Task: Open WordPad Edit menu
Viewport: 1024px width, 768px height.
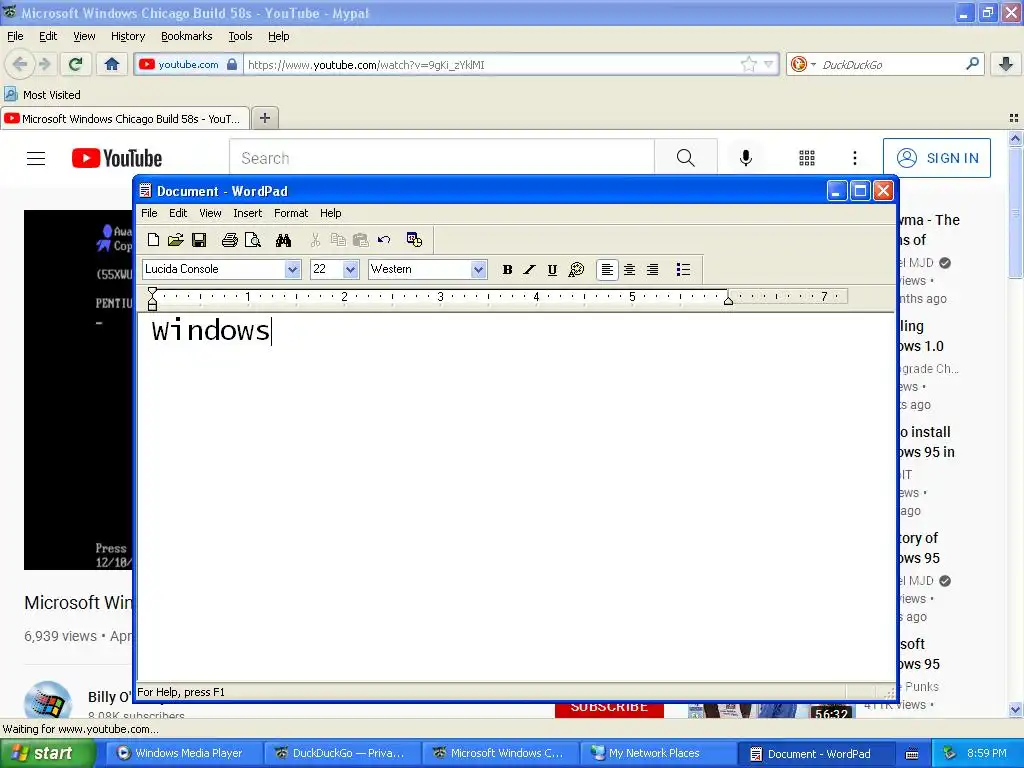Action: tap(178, 213)
